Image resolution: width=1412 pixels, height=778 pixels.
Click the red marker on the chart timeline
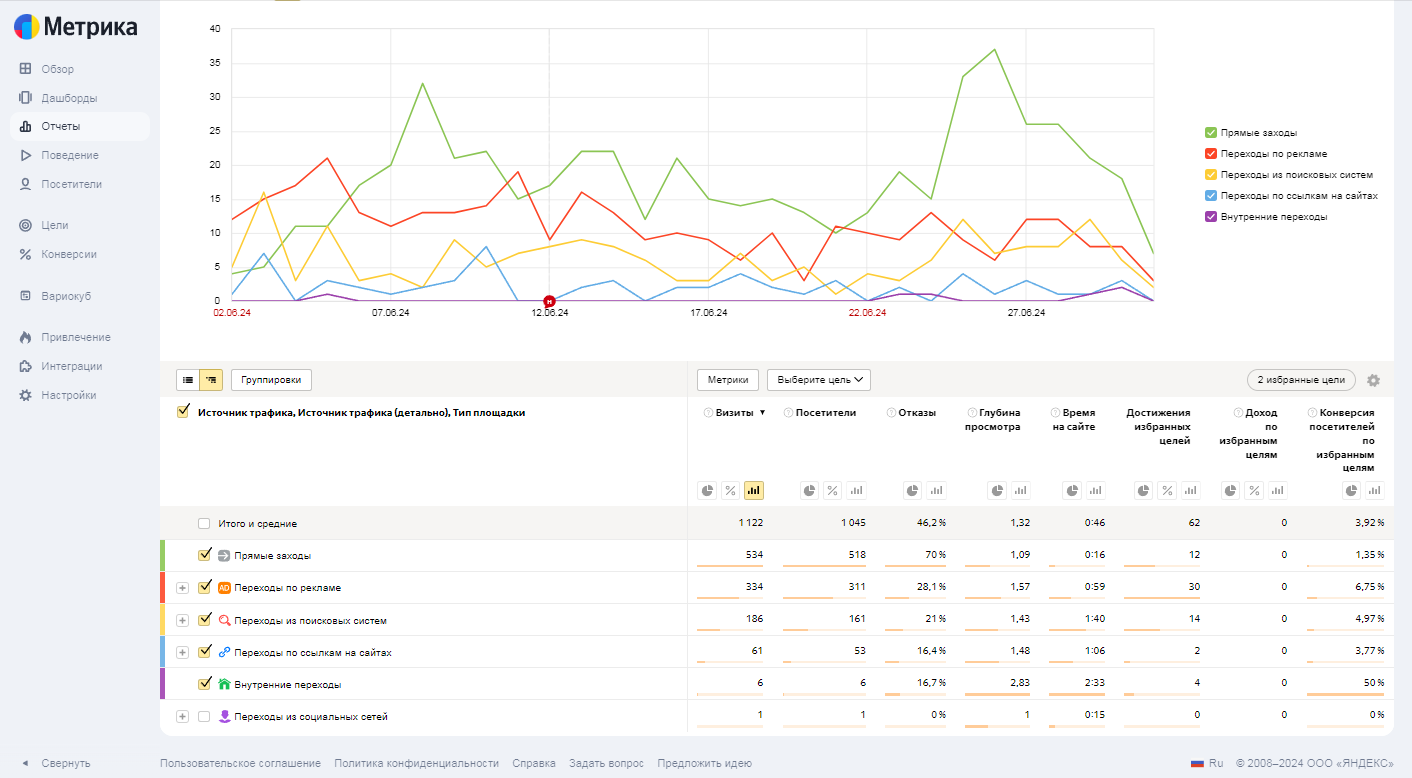549,301
